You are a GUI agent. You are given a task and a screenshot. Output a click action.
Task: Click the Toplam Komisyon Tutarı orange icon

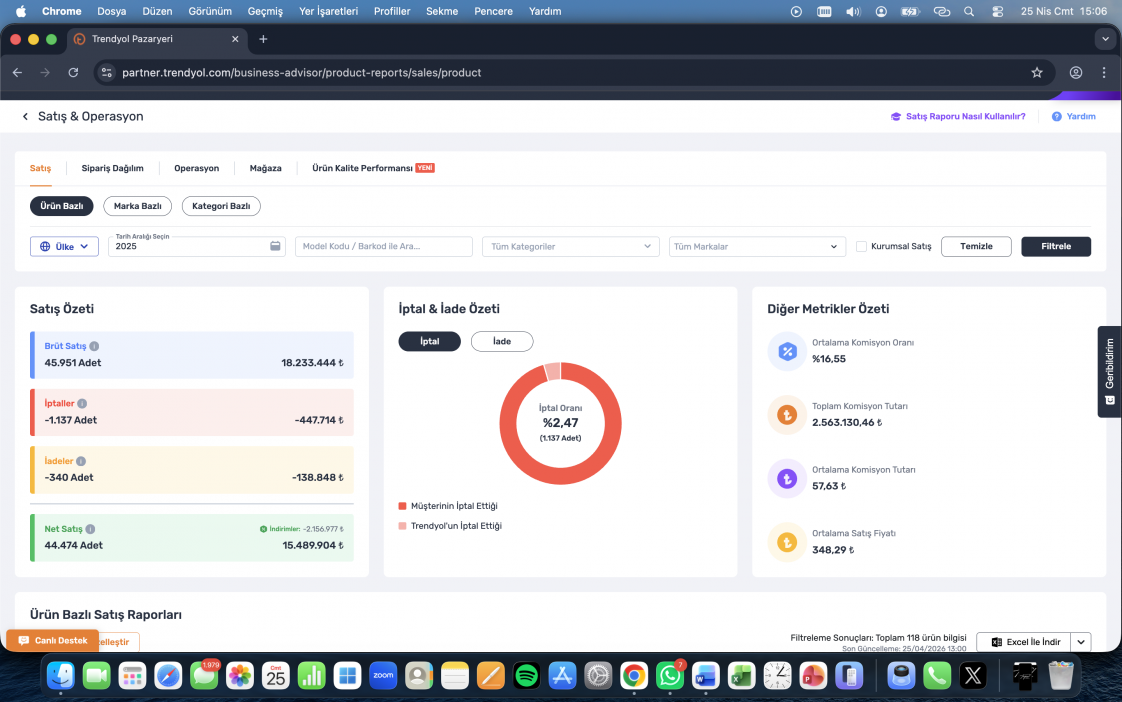tap(787, 415)
